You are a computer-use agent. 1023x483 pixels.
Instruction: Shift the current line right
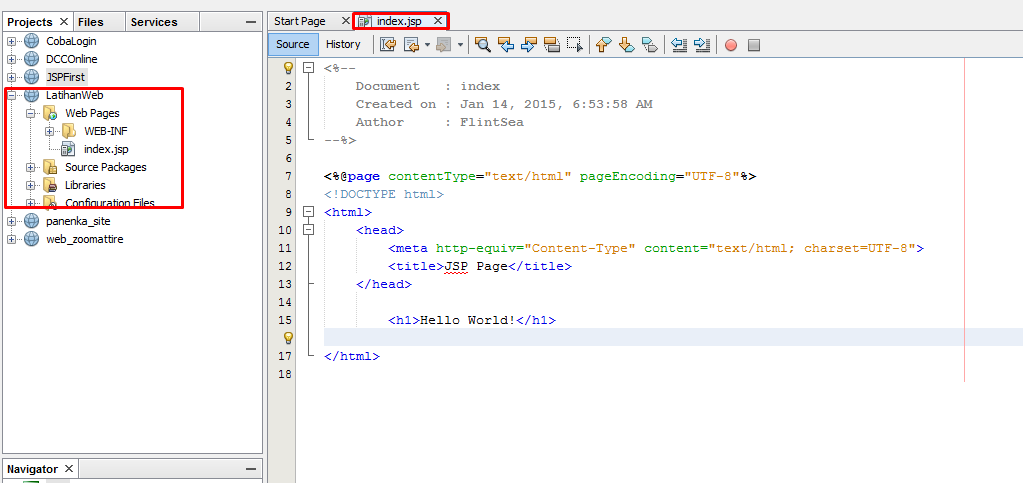click(702, 44)
